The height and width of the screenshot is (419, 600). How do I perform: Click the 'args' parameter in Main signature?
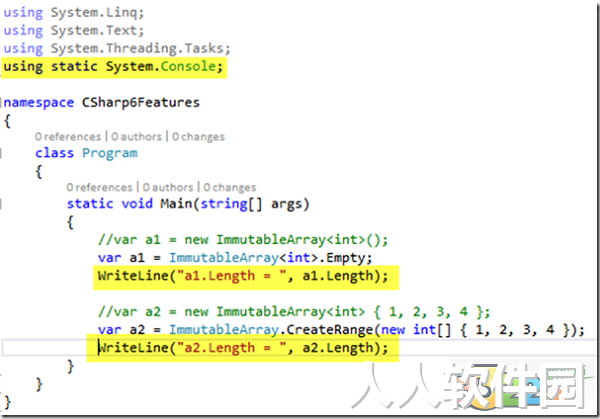tap(287, 204)
